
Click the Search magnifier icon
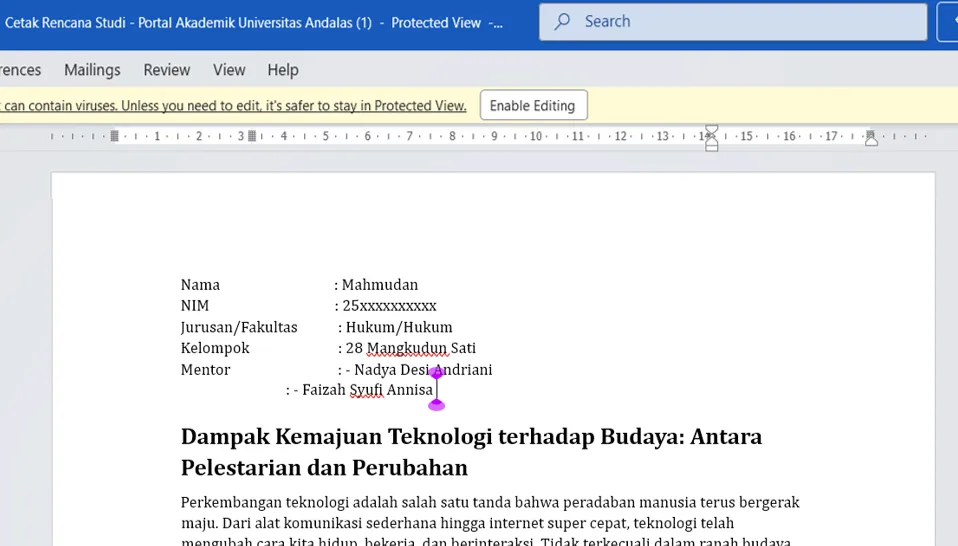562,21
